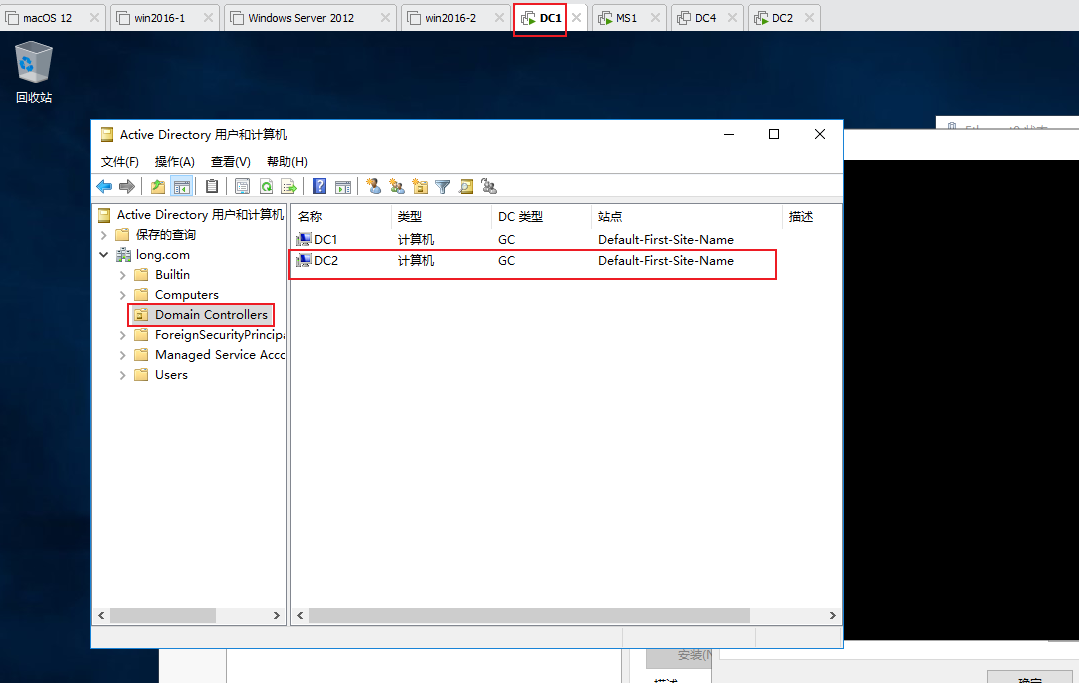The height and width of the screenshot is (683, 1079).
Task: Click the DC1 computer icon in the list
Action: coord(303,239)
